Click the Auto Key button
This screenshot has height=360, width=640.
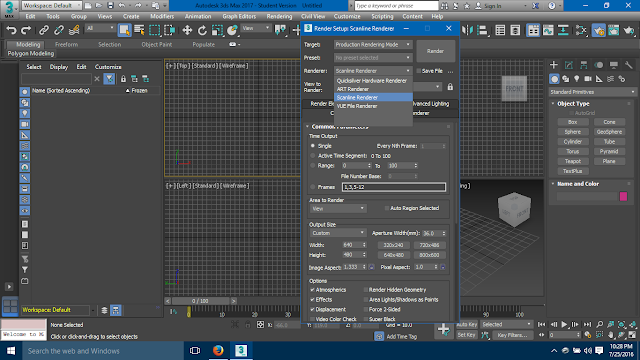(x=467, y=324)
